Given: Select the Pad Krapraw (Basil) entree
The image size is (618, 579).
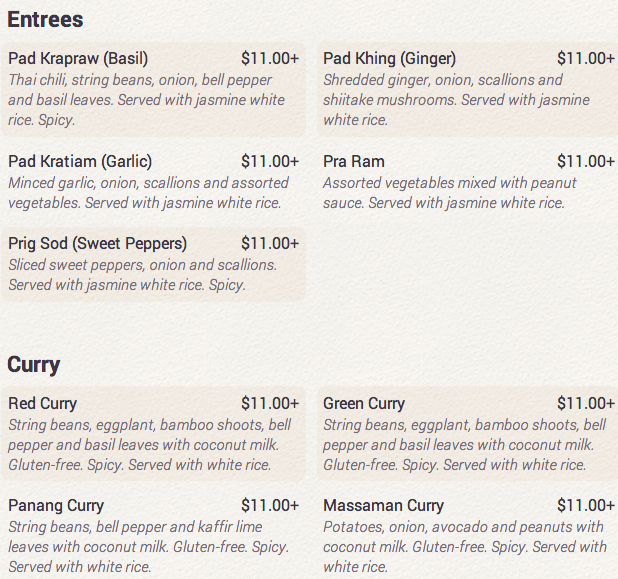Looking at the screenshot, I should pyautogui.click(x=153, y=89).
